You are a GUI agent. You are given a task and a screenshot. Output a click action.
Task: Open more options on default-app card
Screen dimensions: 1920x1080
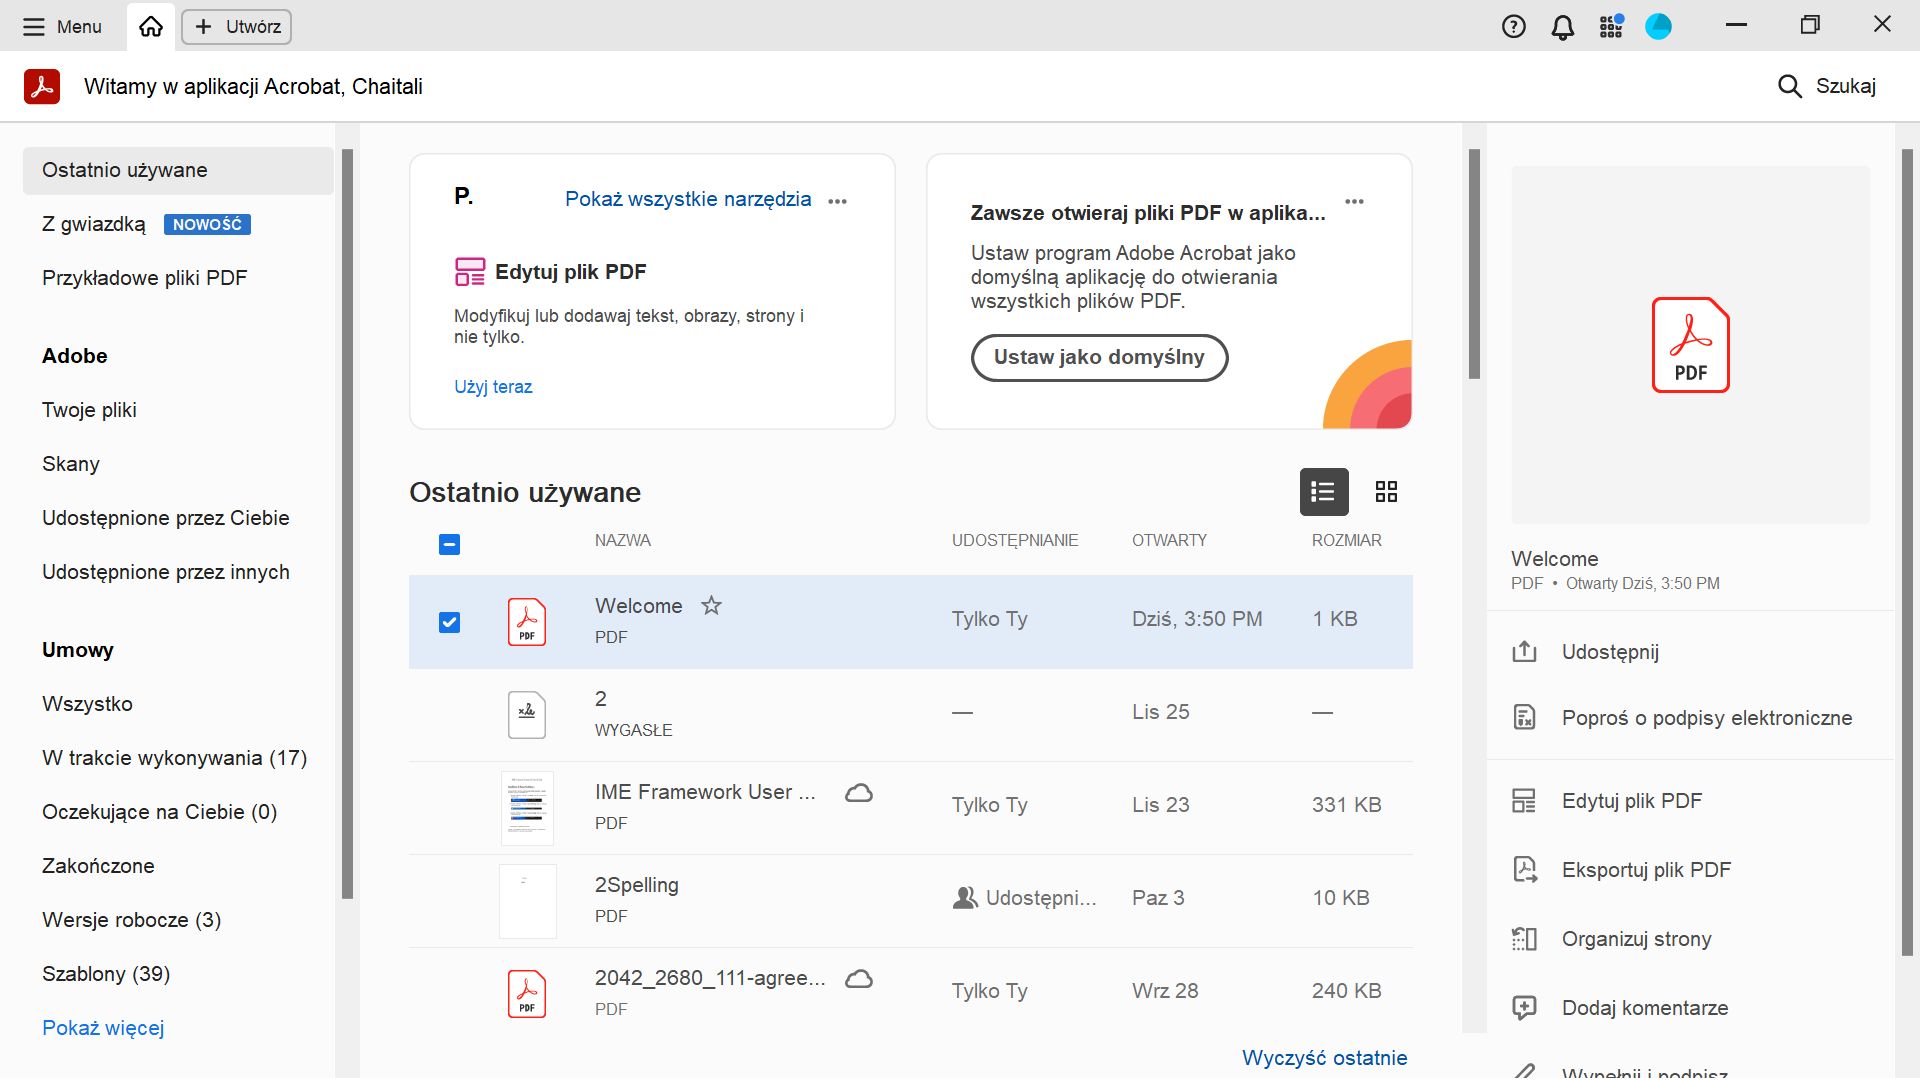tap(1354, 201)
